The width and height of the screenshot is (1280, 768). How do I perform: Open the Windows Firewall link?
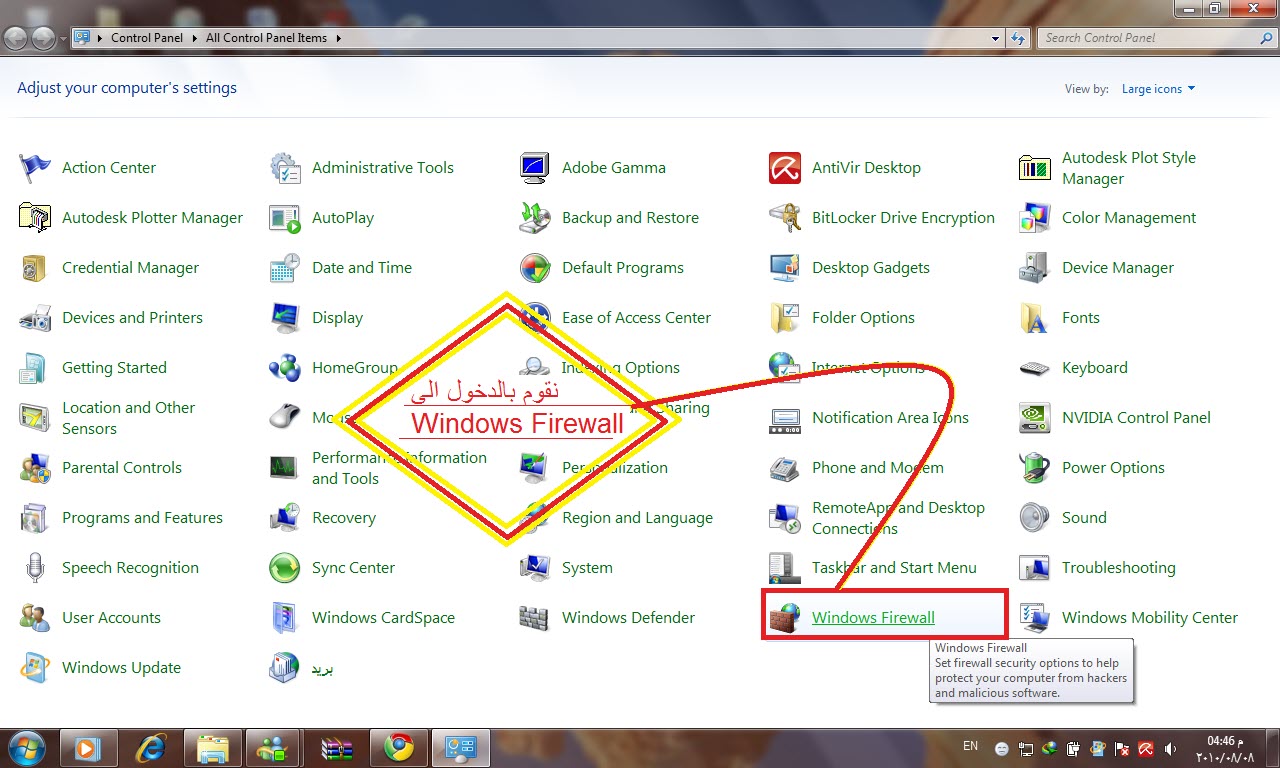[873, 618]
